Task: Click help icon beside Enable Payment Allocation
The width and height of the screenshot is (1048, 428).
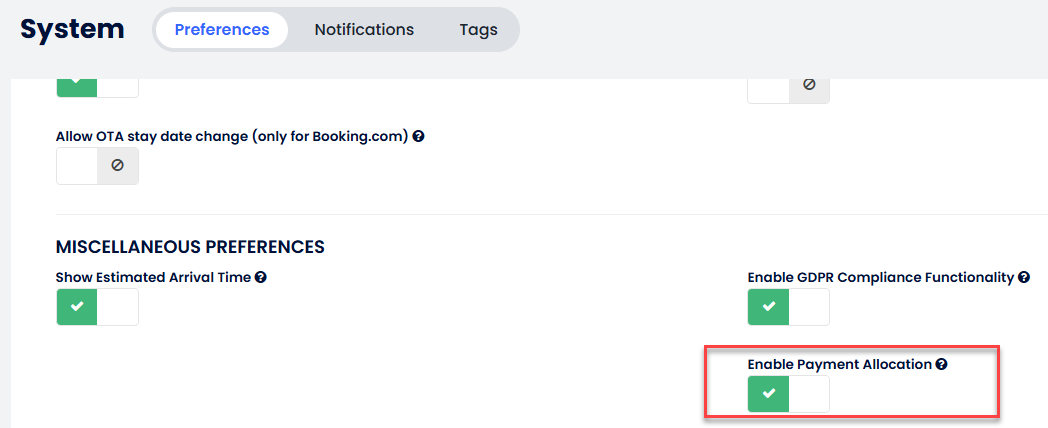Action: [941, 365]
